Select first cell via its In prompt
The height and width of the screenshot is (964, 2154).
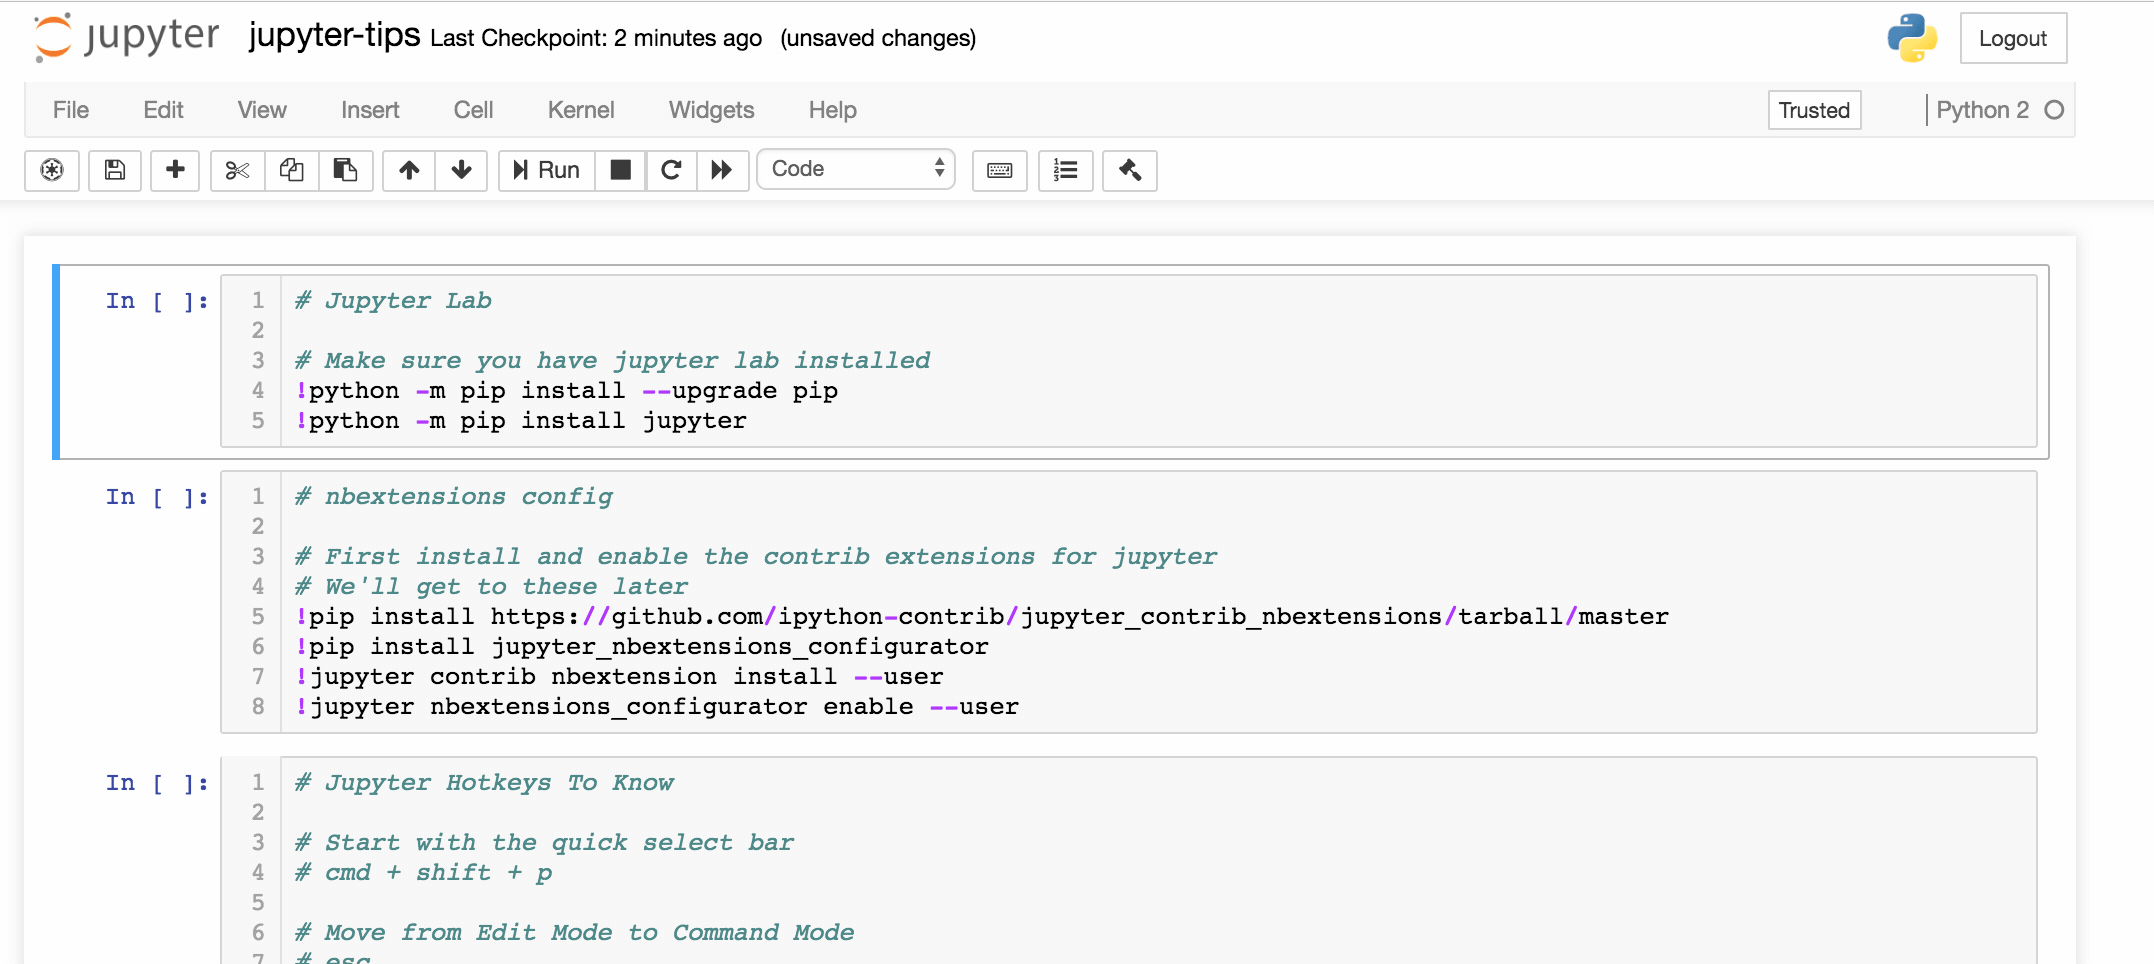[157, 300]
